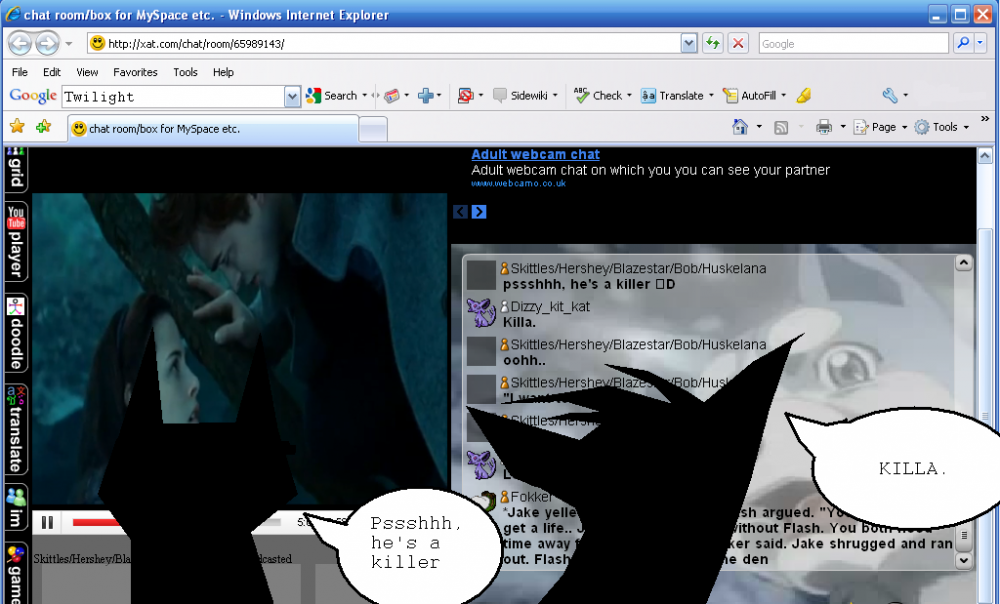Open the translate sidebar tab

point(16,430)
